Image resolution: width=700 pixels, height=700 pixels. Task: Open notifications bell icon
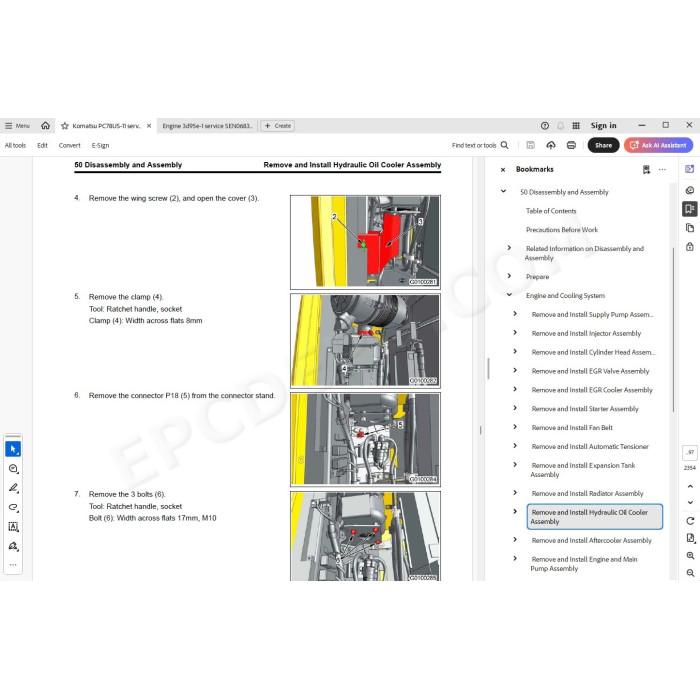click(561, 126)
